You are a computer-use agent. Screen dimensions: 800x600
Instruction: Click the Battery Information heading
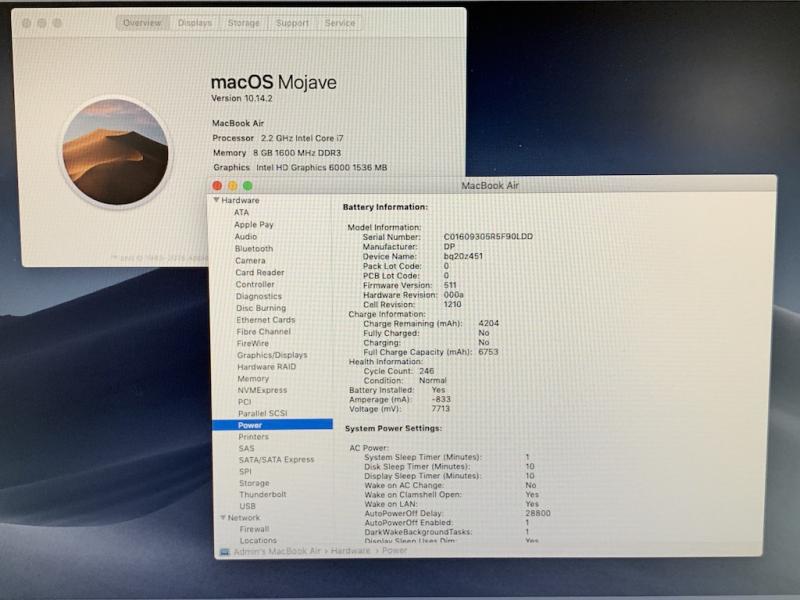click(385, 207)
